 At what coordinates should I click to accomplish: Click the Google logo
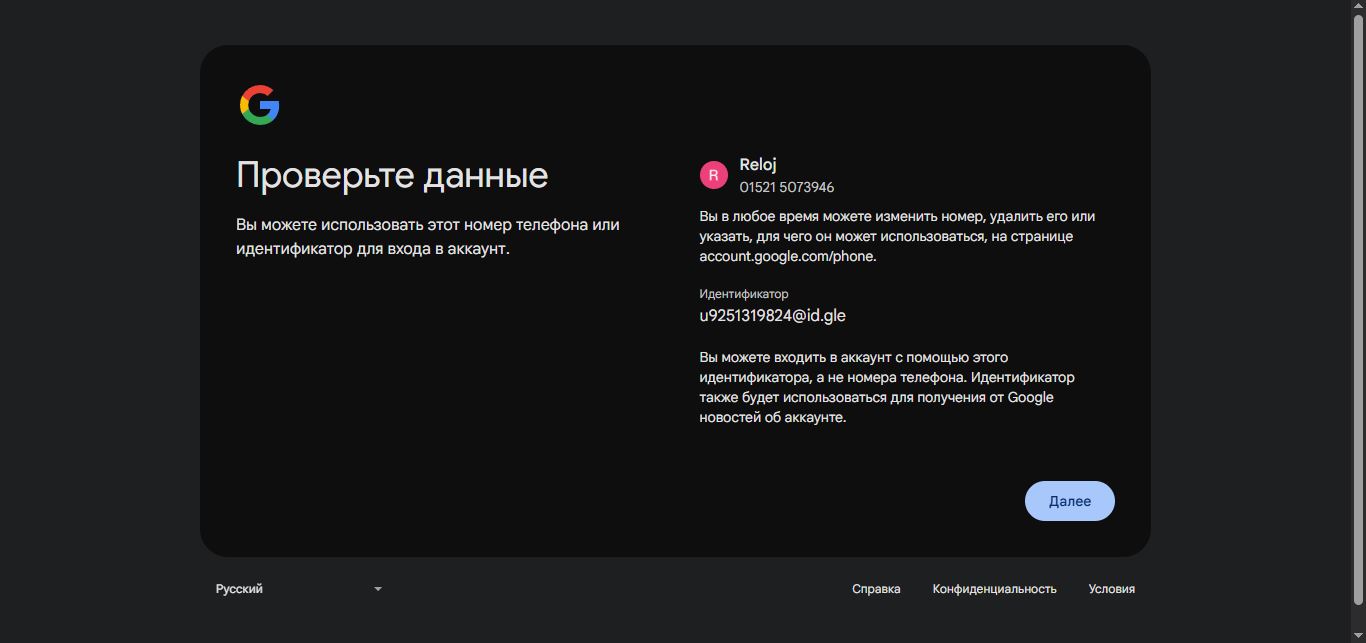click(x=259, y=105)
